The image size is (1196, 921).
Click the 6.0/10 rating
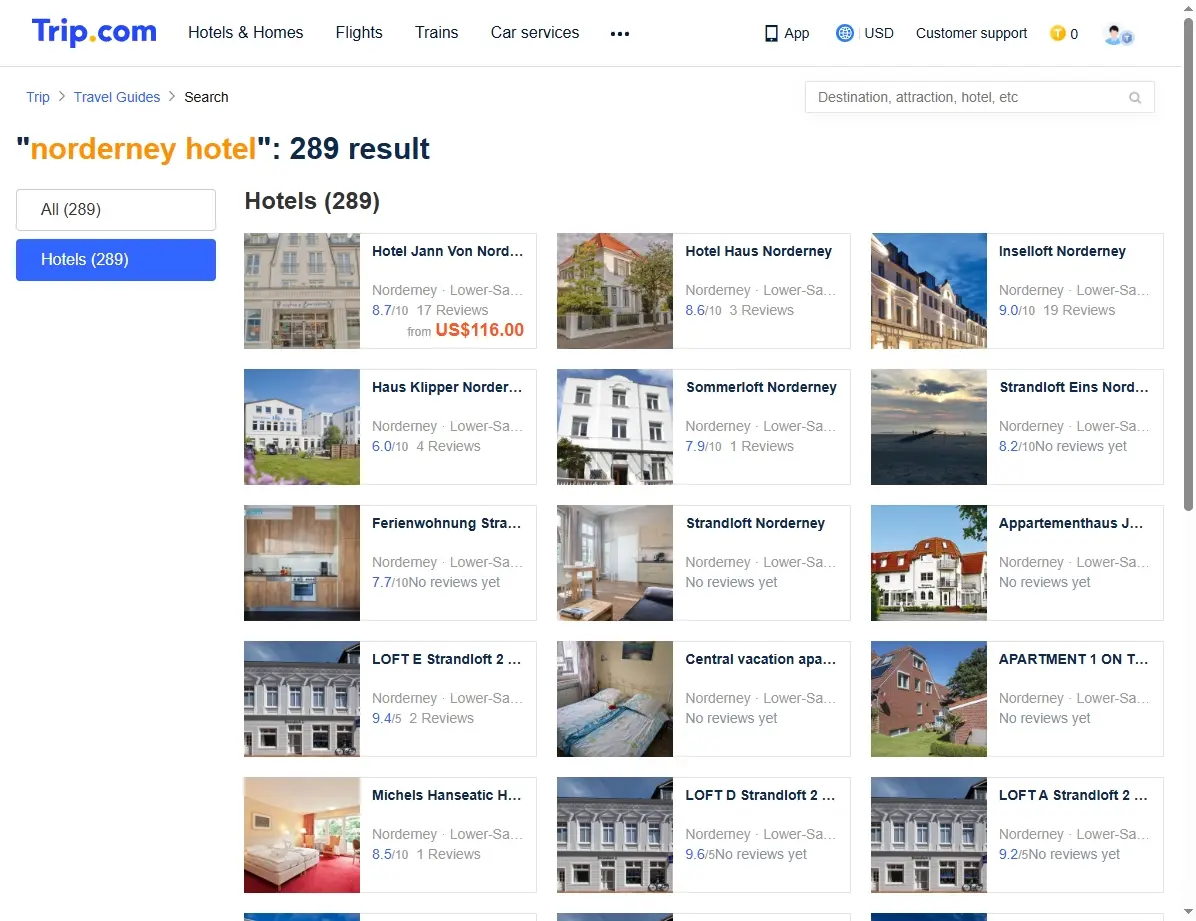[x=390, y=446]
